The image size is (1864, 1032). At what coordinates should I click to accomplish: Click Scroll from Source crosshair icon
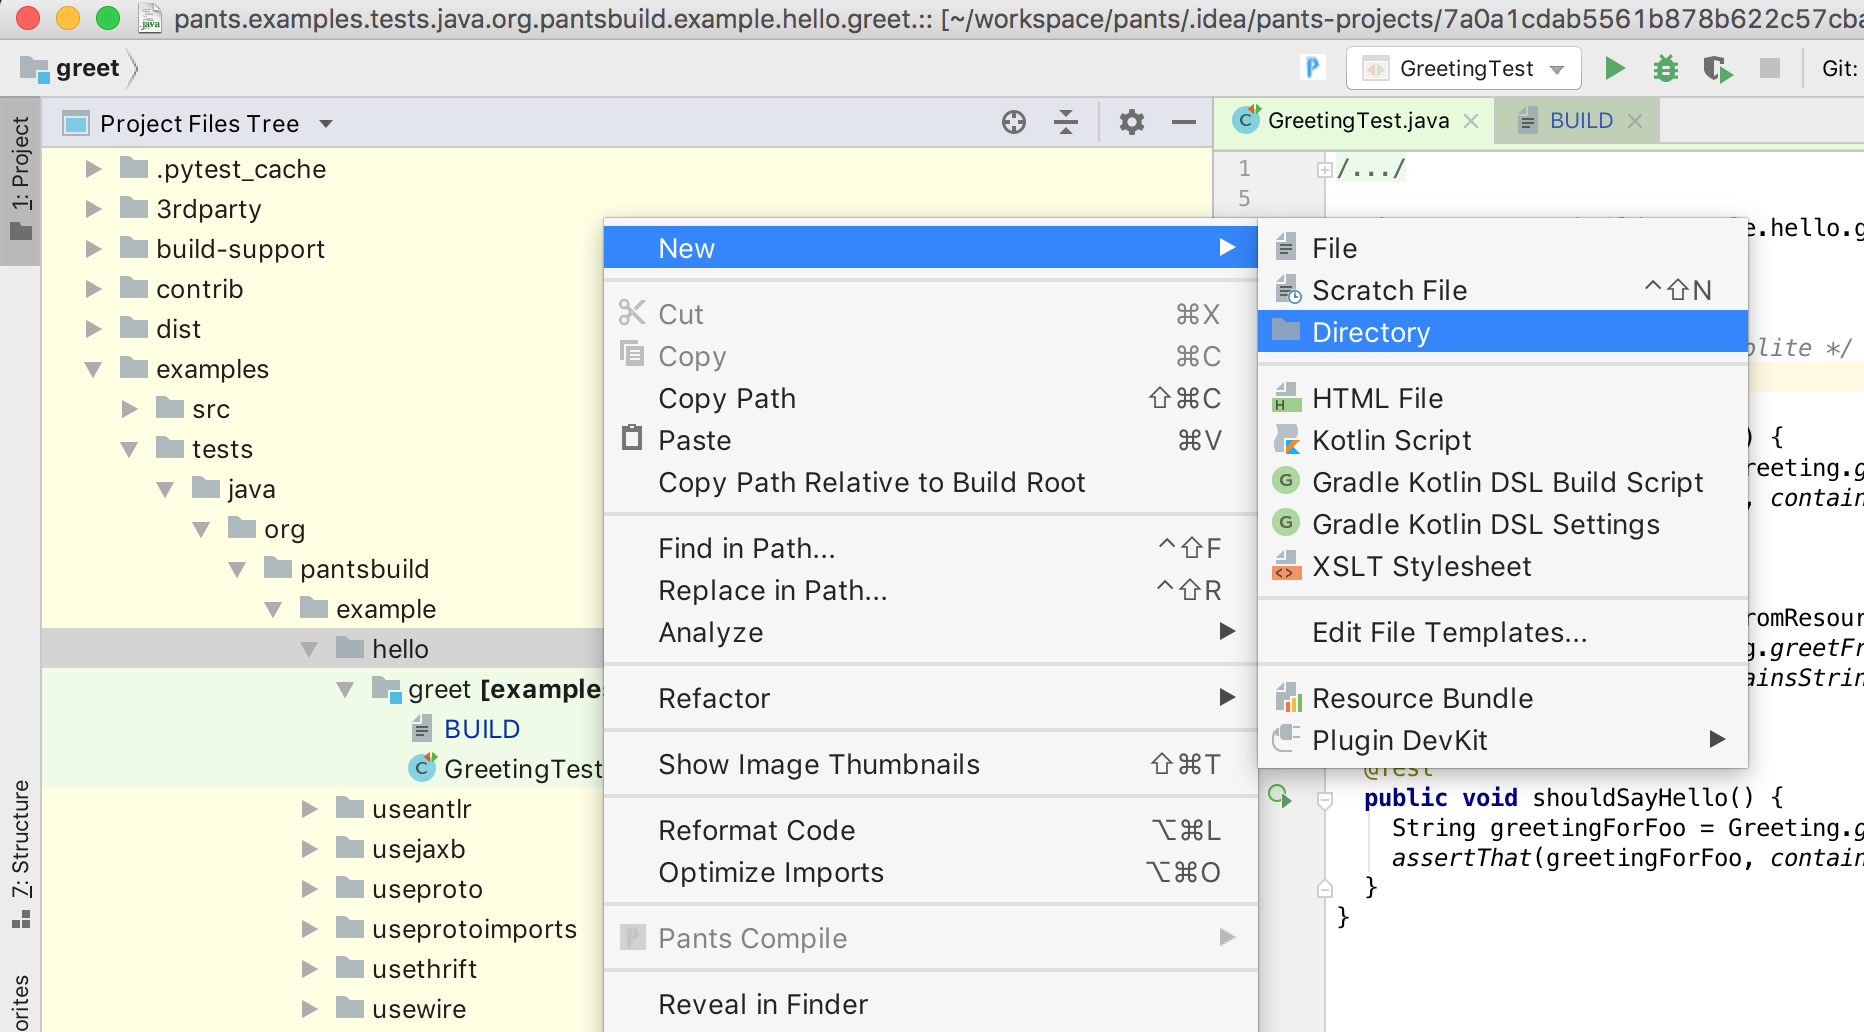[1014, 122]
